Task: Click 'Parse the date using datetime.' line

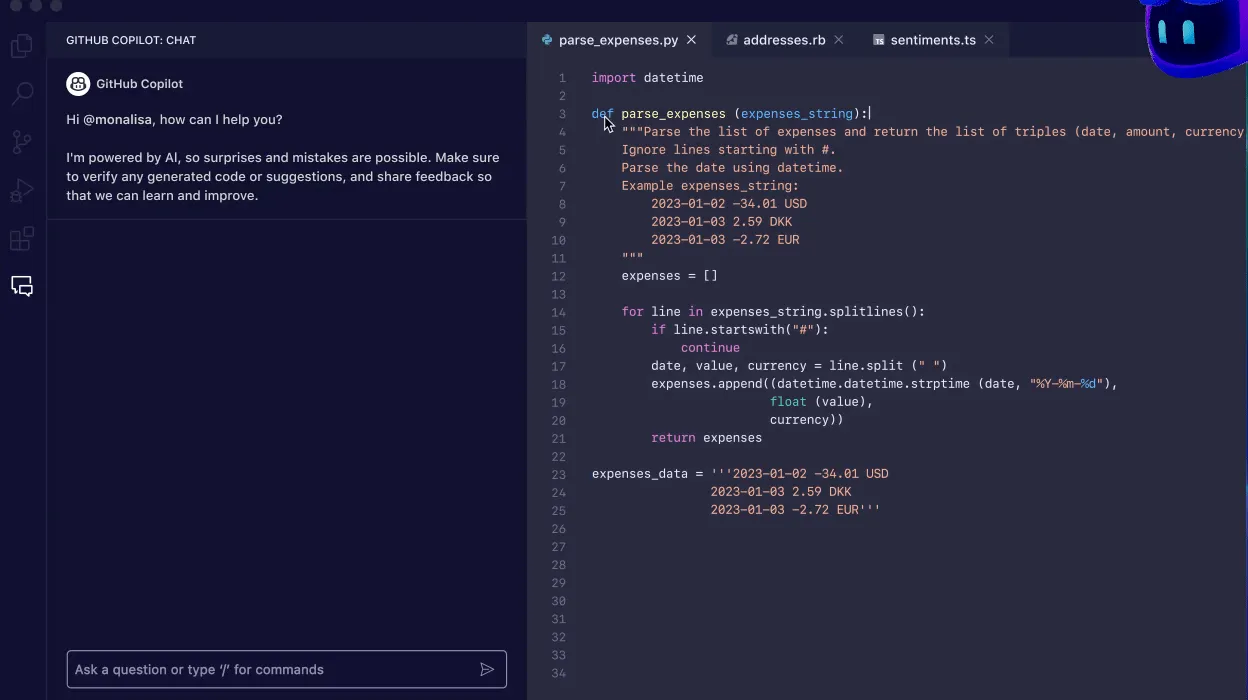Action: coord(732,168)
